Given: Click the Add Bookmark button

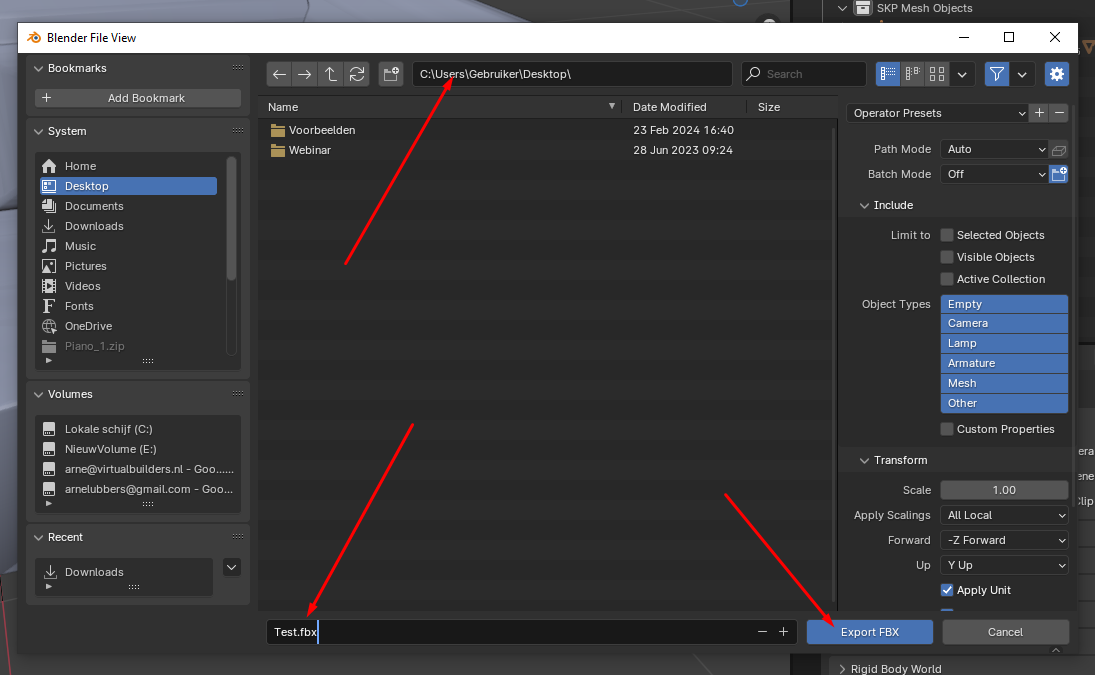Looking at the screenshot, I should [138, 98].
